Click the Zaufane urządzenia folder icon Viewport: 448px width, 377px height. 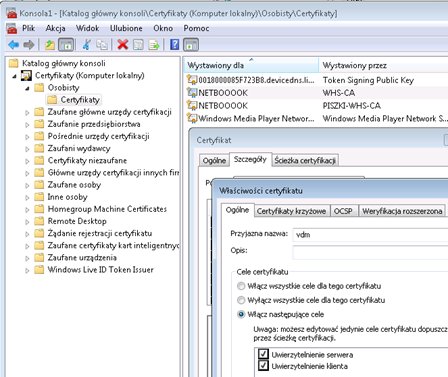(39, 257)
